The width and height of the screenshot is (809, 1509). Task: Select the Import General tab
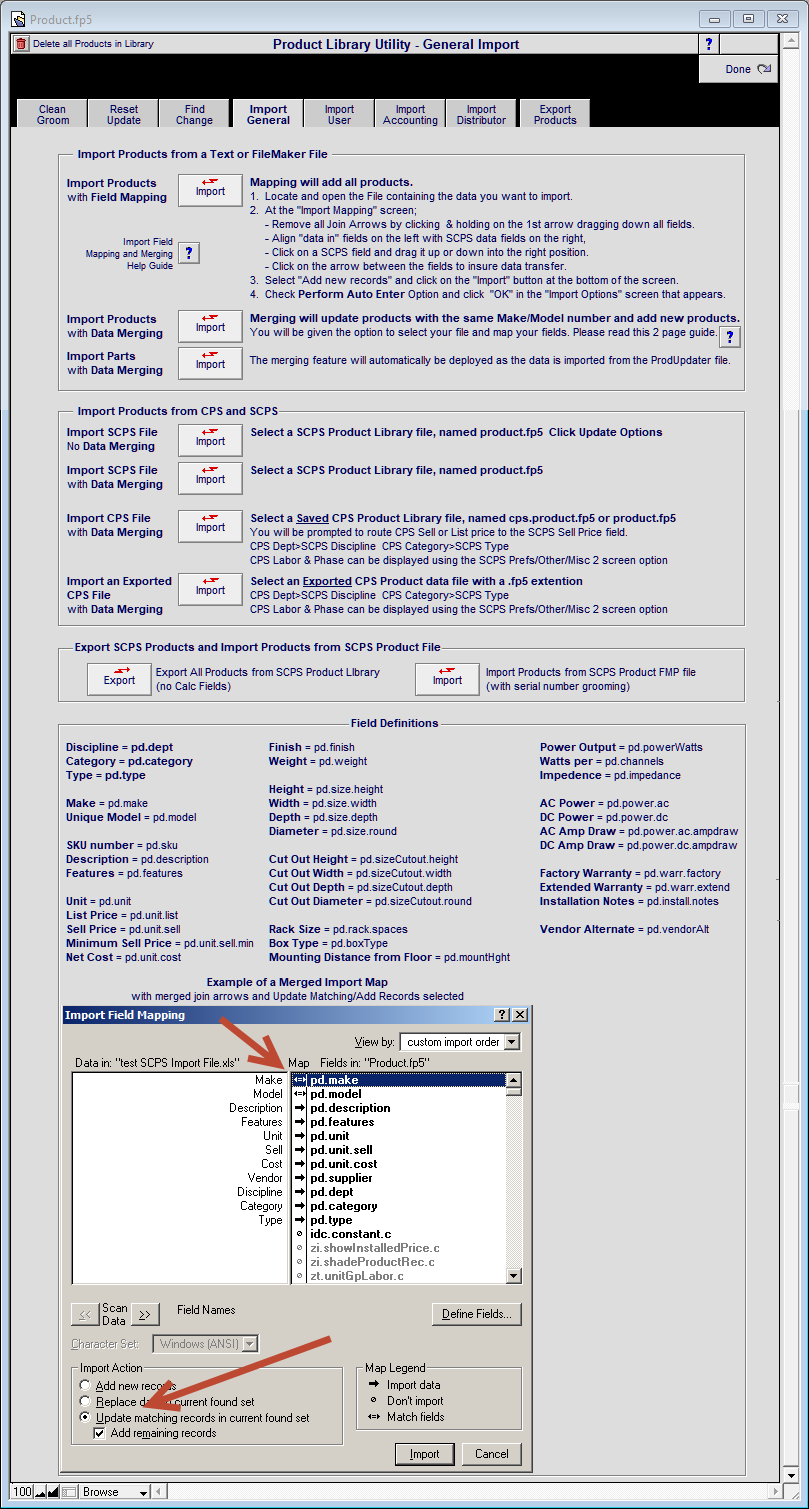268,114
